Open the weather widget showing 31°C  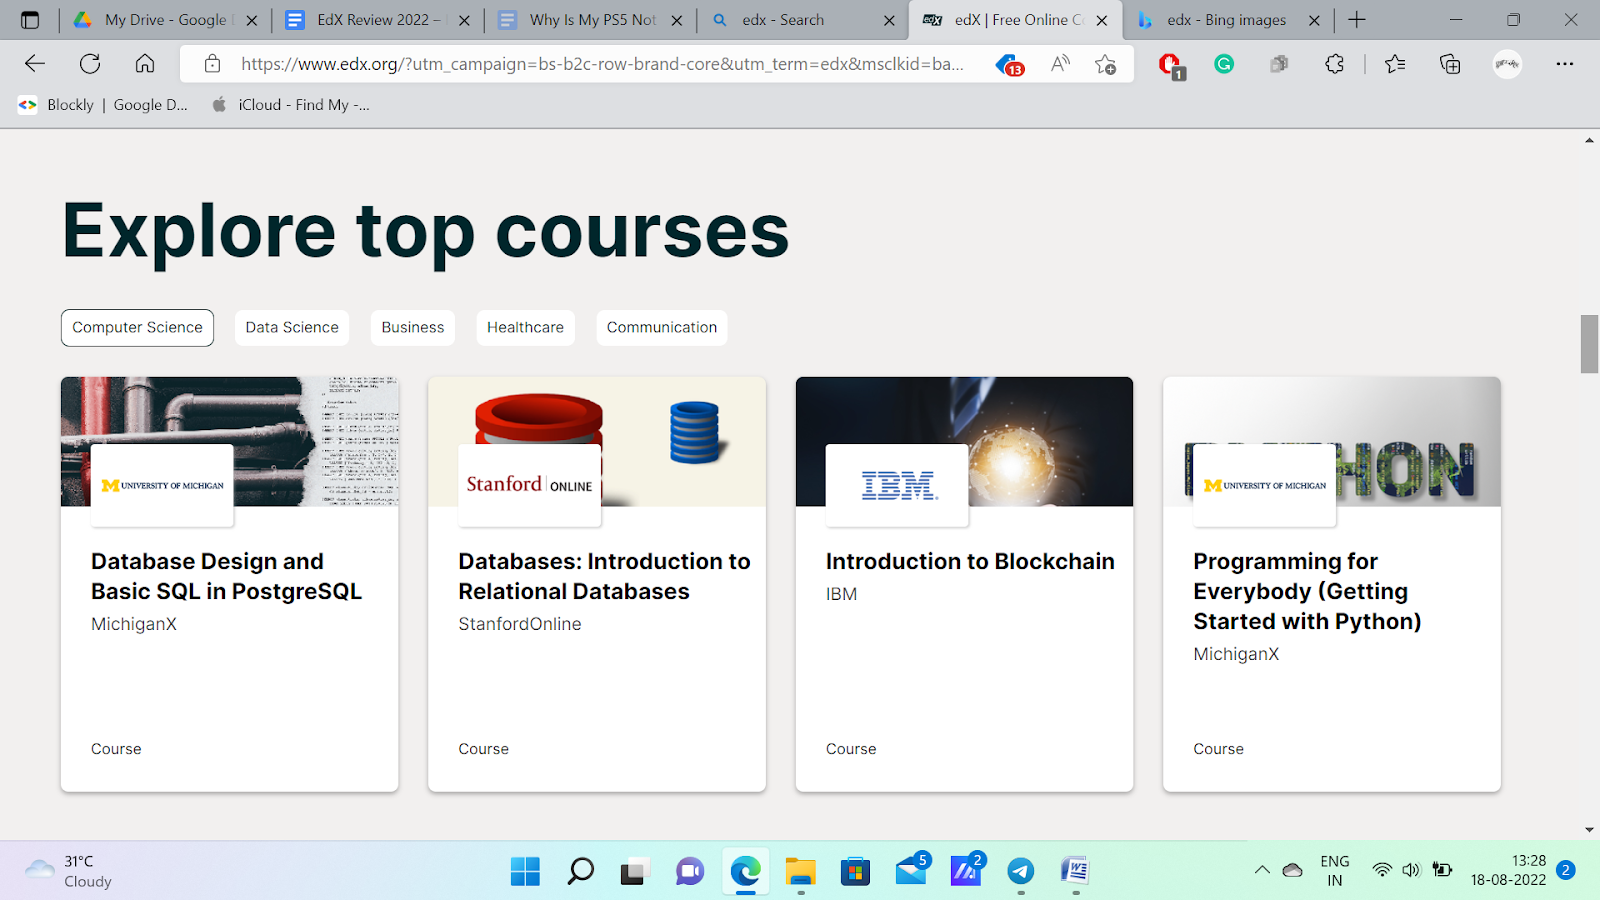(68, 871)
